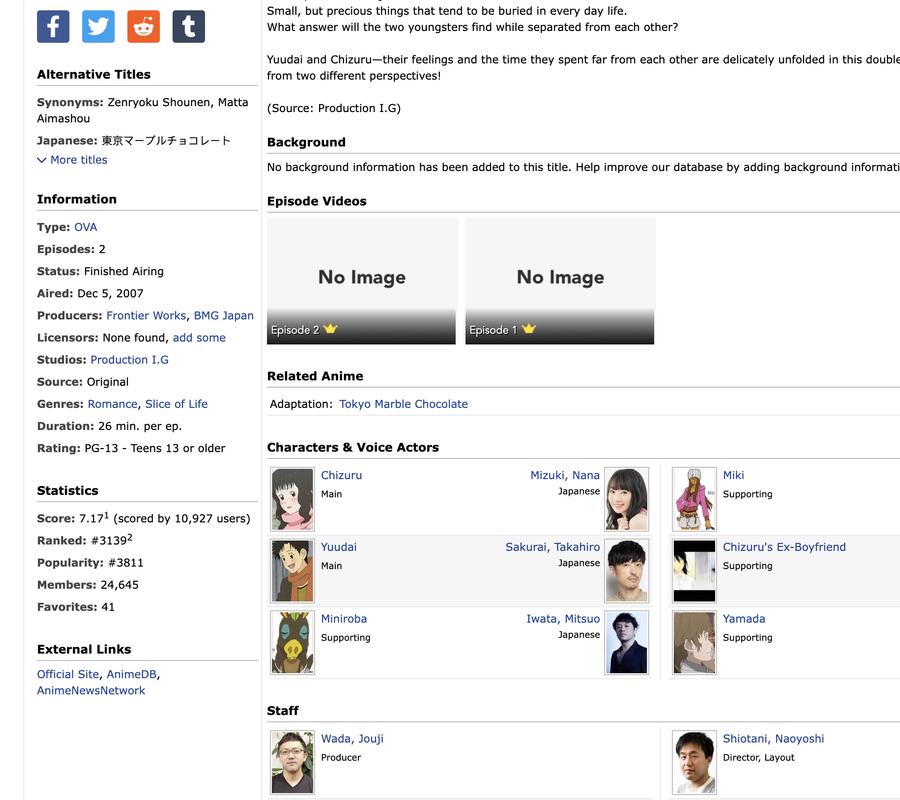Open Tokyo Marble Chocolate adaptation link
Screen dimensions: 900x800
[x=403, y=404]
